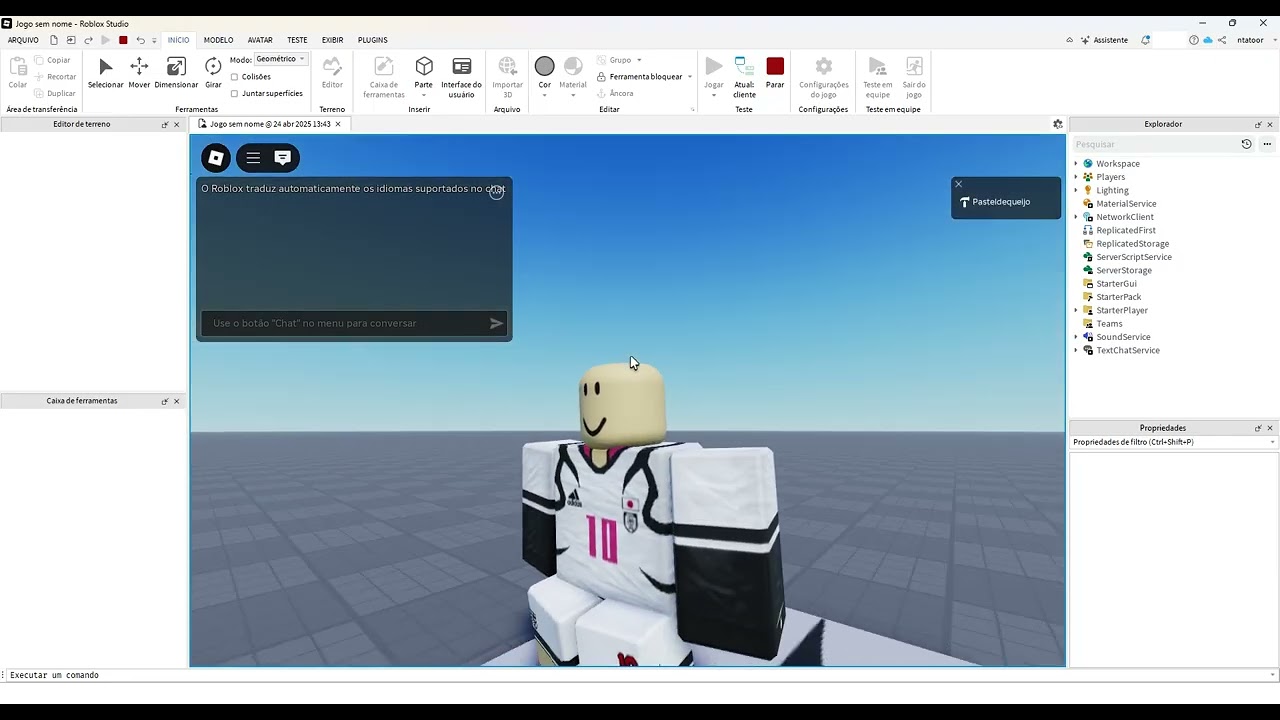Enable the Colisões checkbox
This screenshot has width=1280, height=720.
[234, 77]
